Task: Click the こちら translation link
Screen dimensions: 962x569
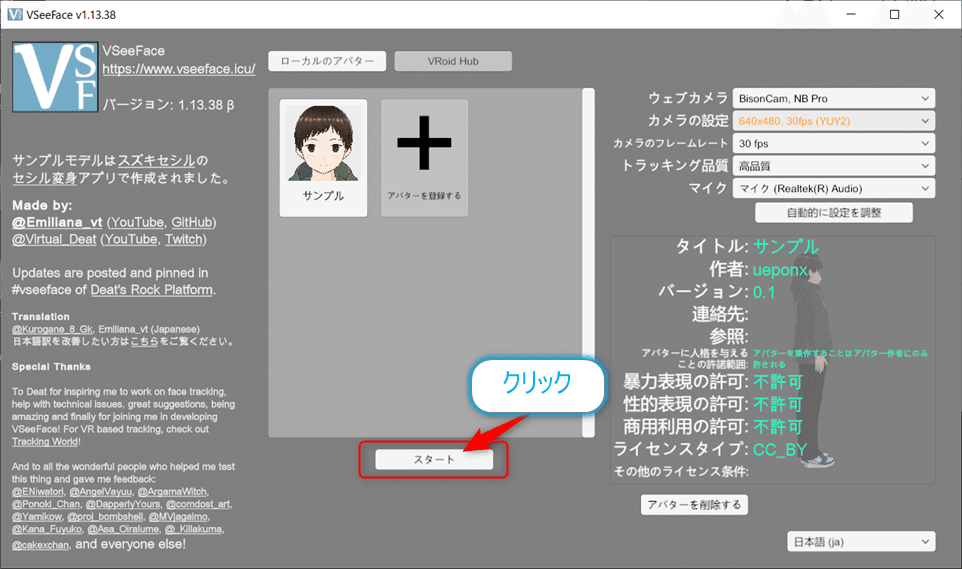Action: [x=145, y=341]
